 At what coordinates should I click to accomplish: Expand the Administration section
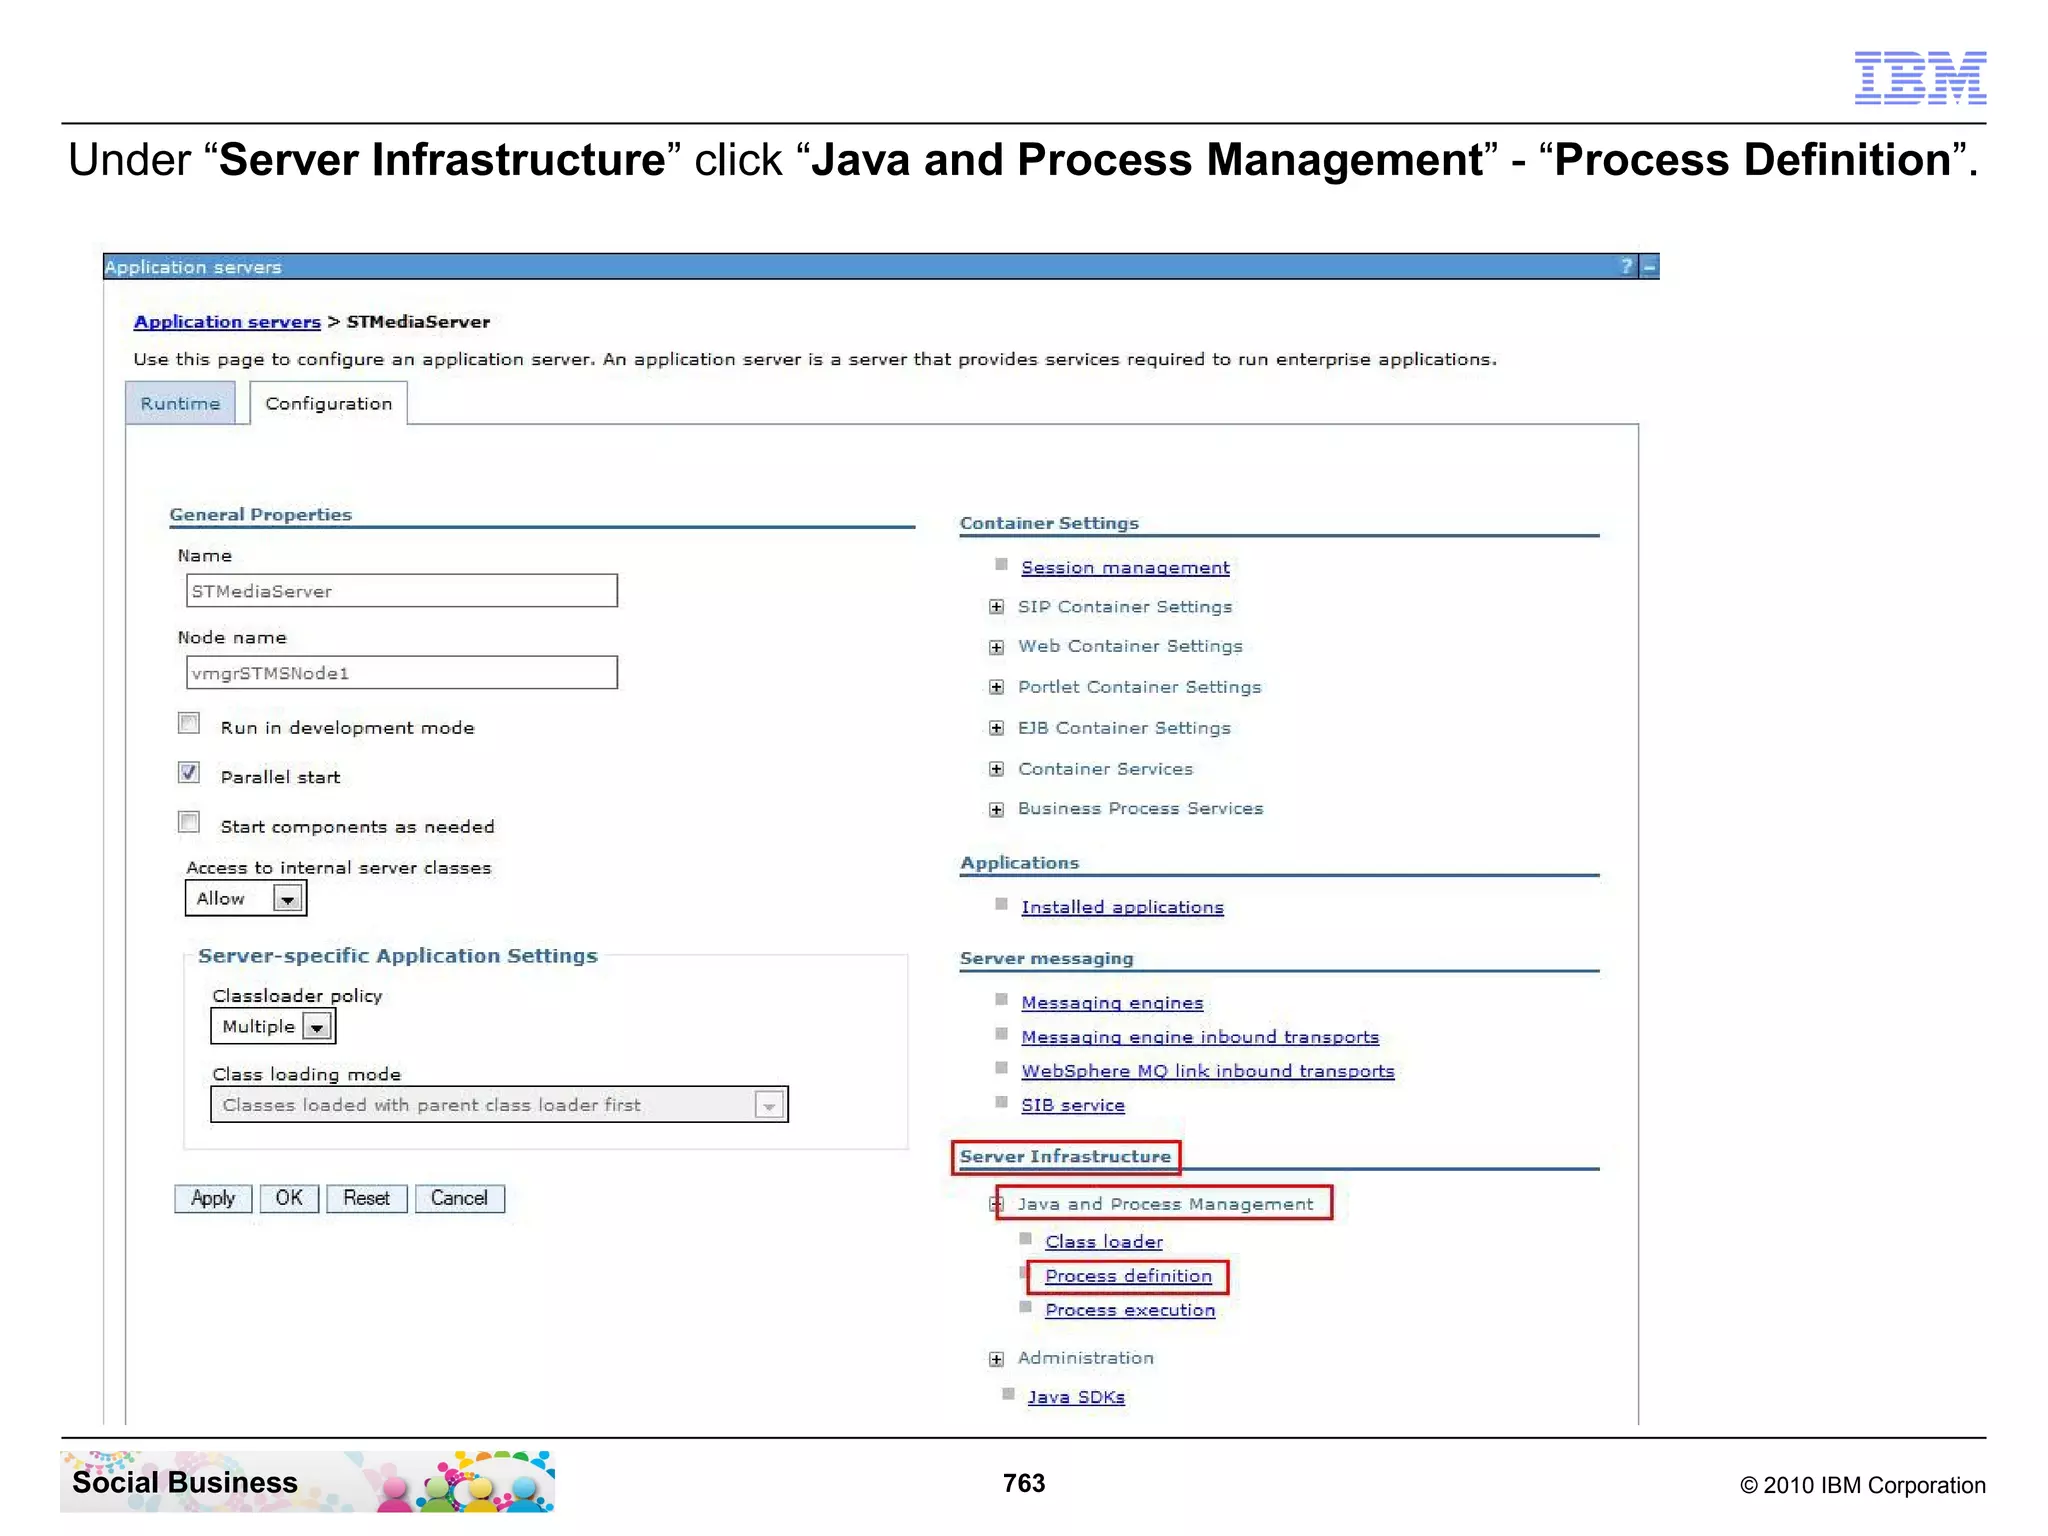point(996,1359)
